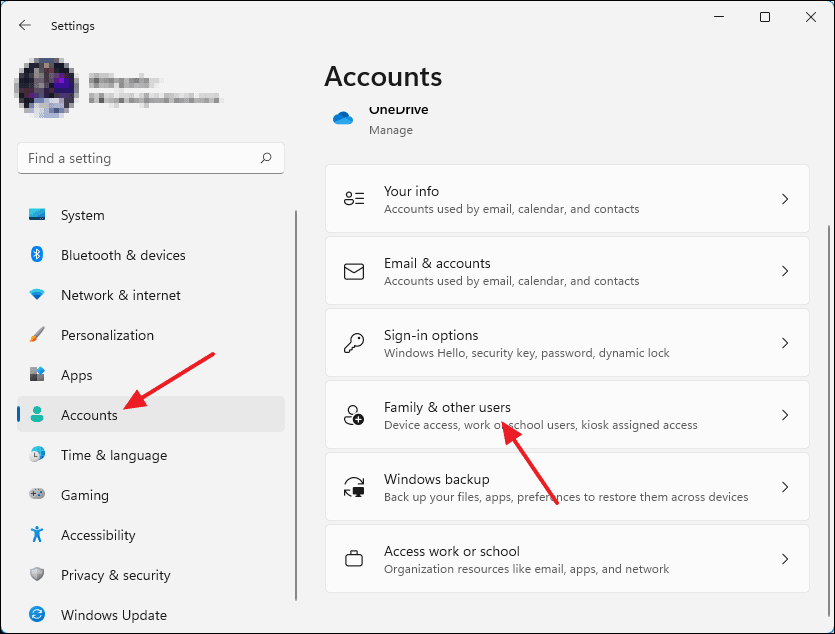Focus the Find a setting search box
Viewport: 835px width, 634px height.
pos(151,158)
